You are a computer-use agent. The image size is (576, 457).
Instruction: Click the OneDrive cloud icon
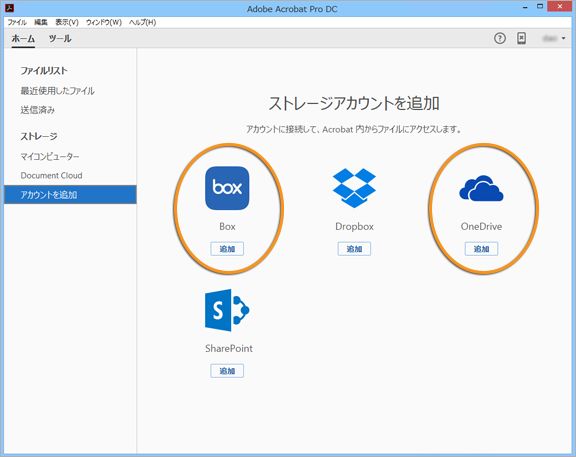[481, 188]
